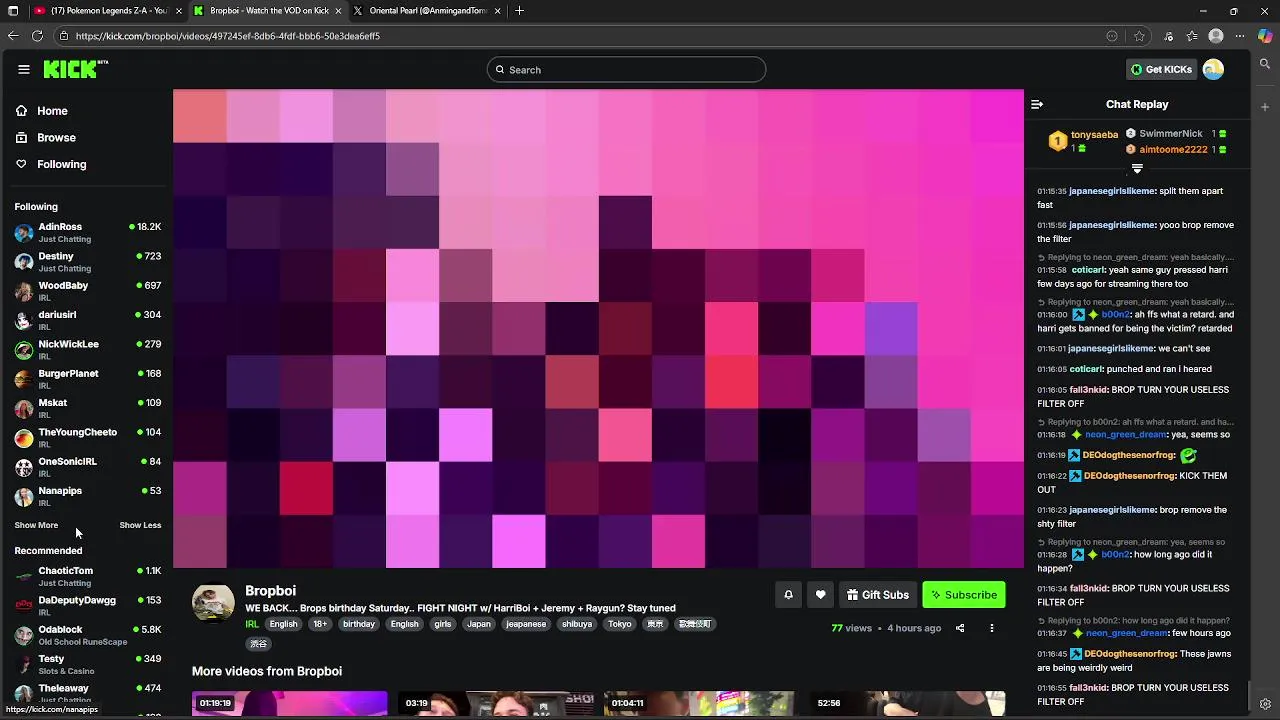This screenshot has width=1280, height=720.
Task: Click the browser profile account icon
Action: coord(1216,36)
